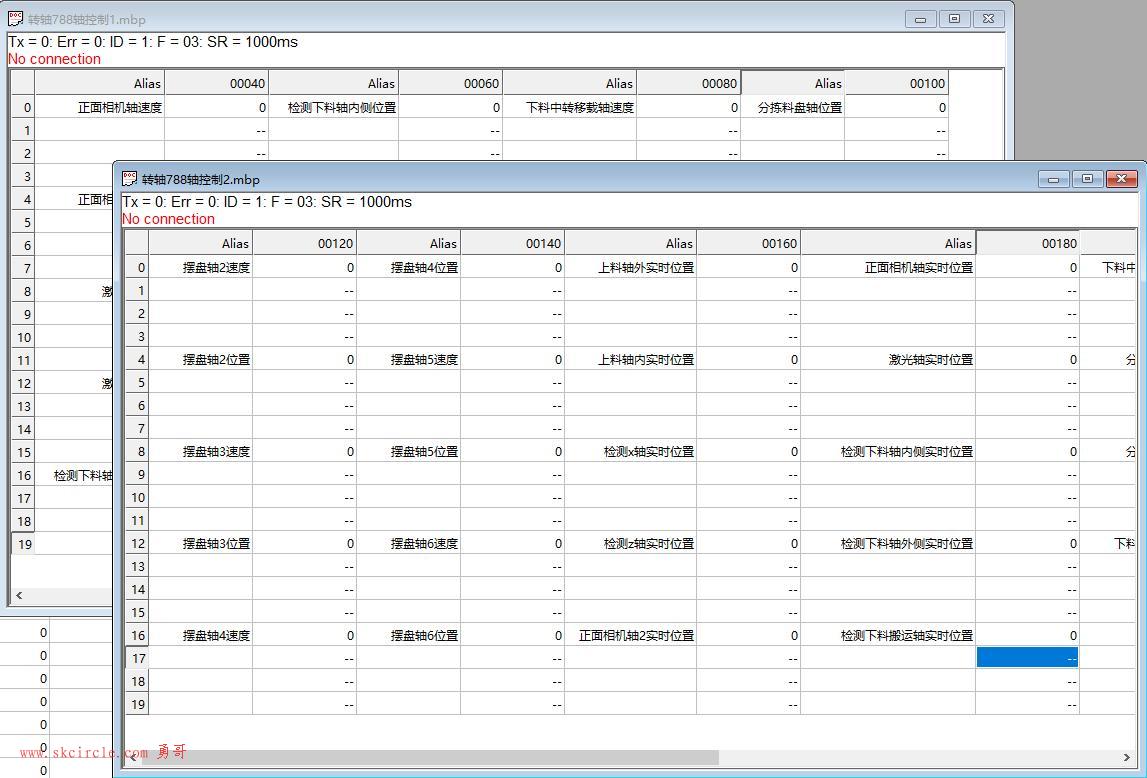Select the 00060 column header in window 1
The height and width of the screenshot is (778, 1147).
pyautogui.click(x=450, y=83)
